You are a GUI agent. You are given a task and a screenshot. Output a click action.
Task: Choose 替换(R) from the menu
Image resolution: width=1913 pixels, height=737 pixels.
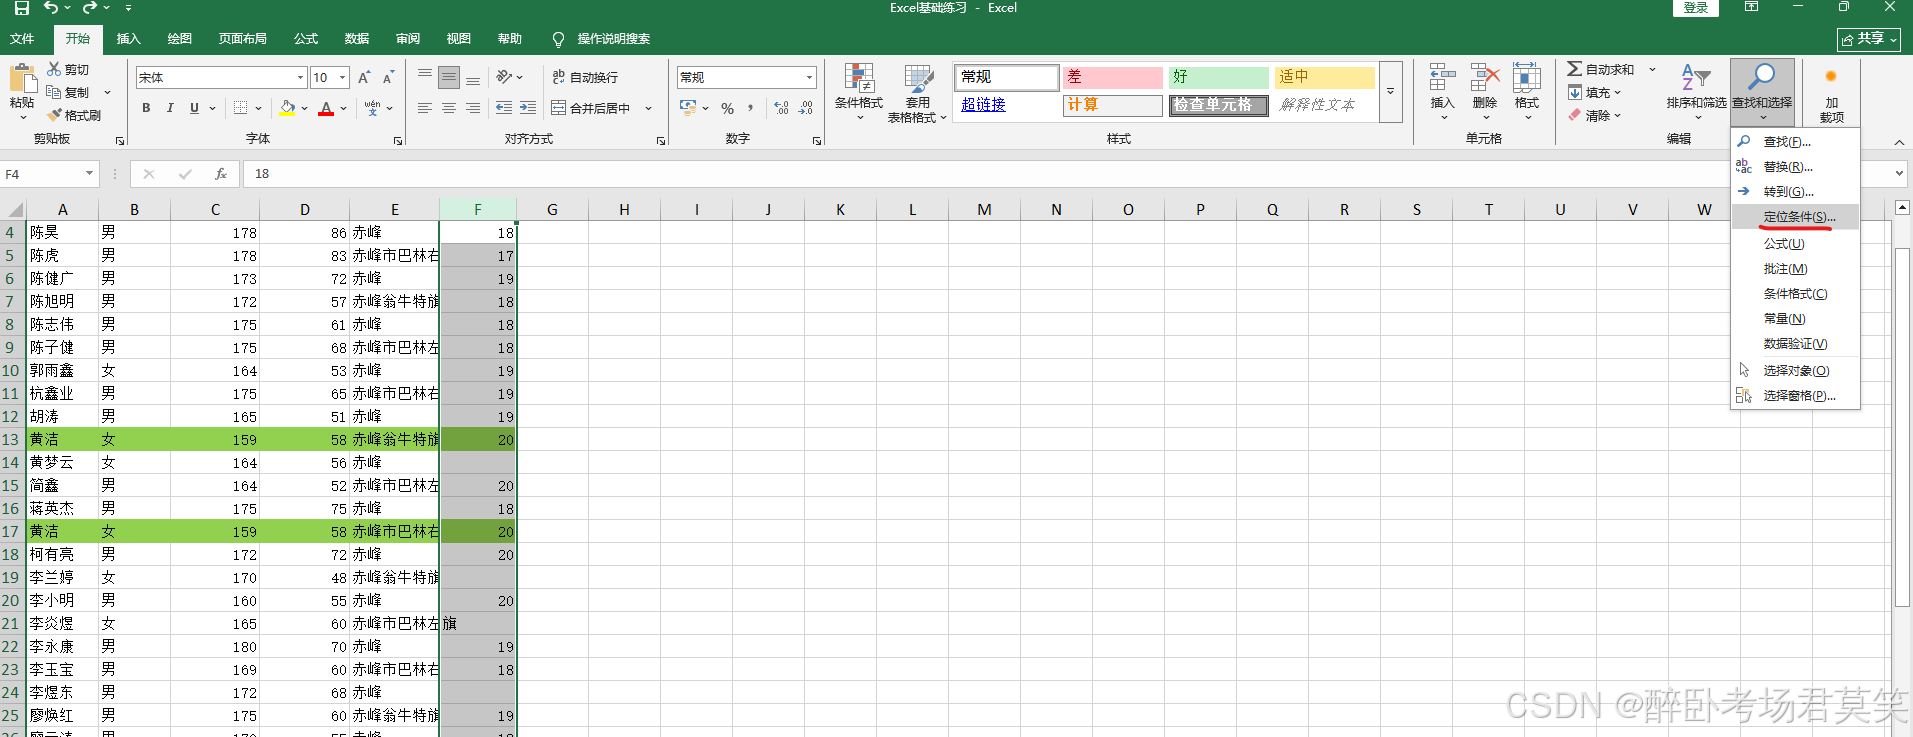coord(1795,167)
